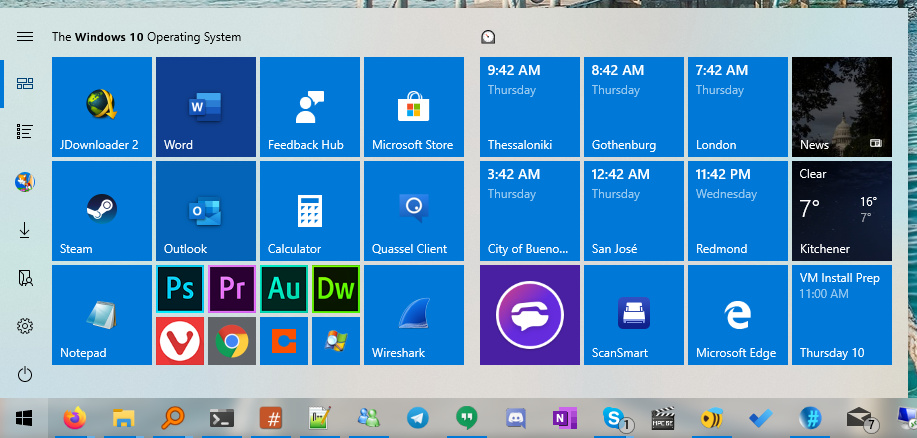Open the Microsoft Edge tile
This screenshot has width=917, height=438.
[x=738, y=315]
